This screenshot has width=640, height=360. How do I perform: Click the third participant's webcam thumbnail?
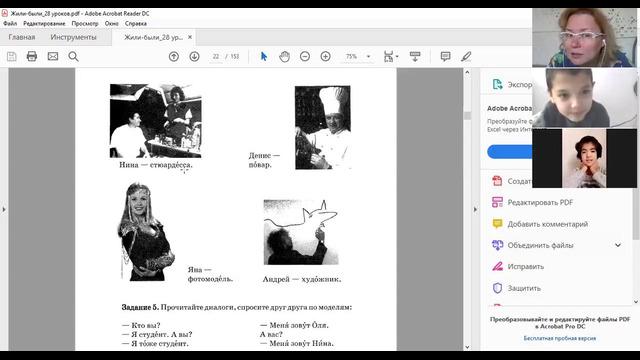(x=584, y=158)
